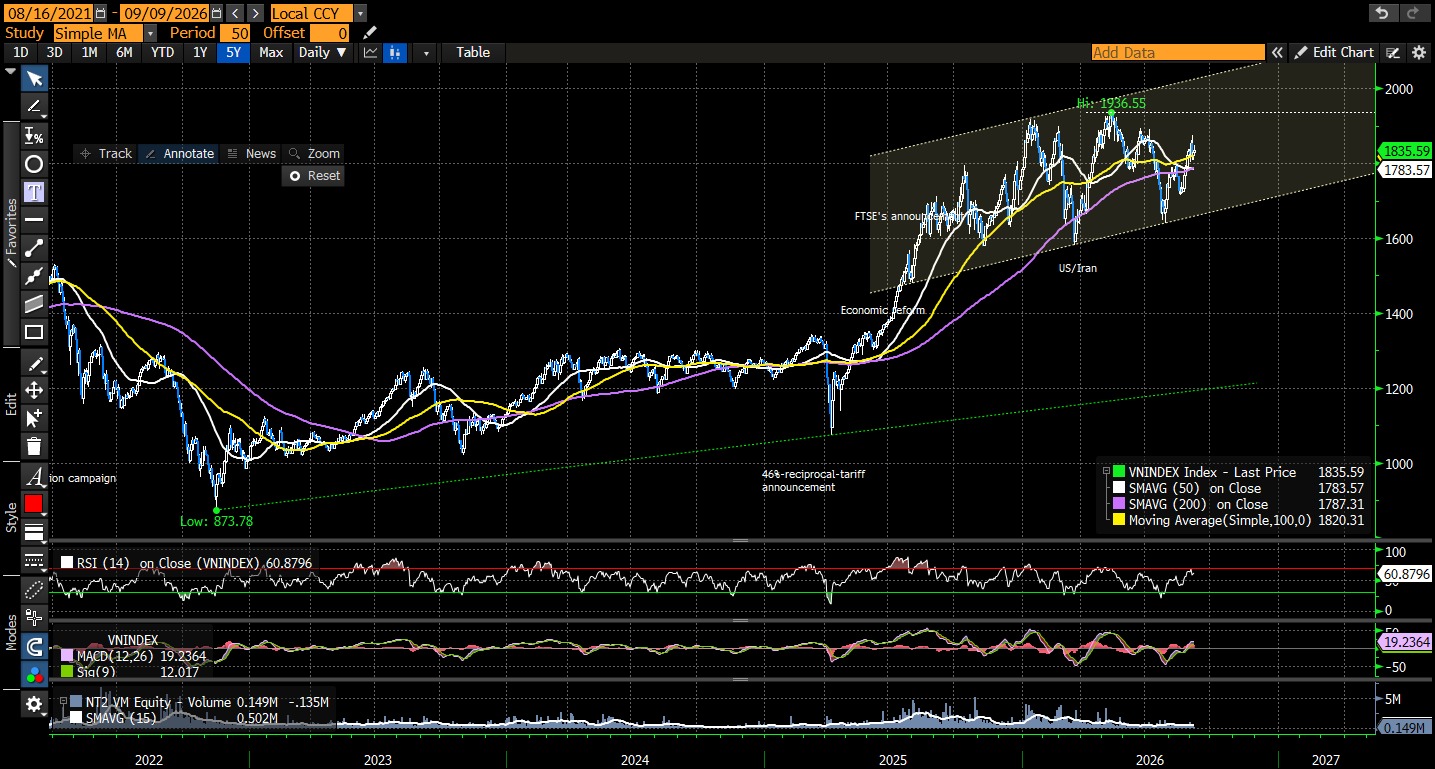Select the ellipse drawing tool

point(34,164)
